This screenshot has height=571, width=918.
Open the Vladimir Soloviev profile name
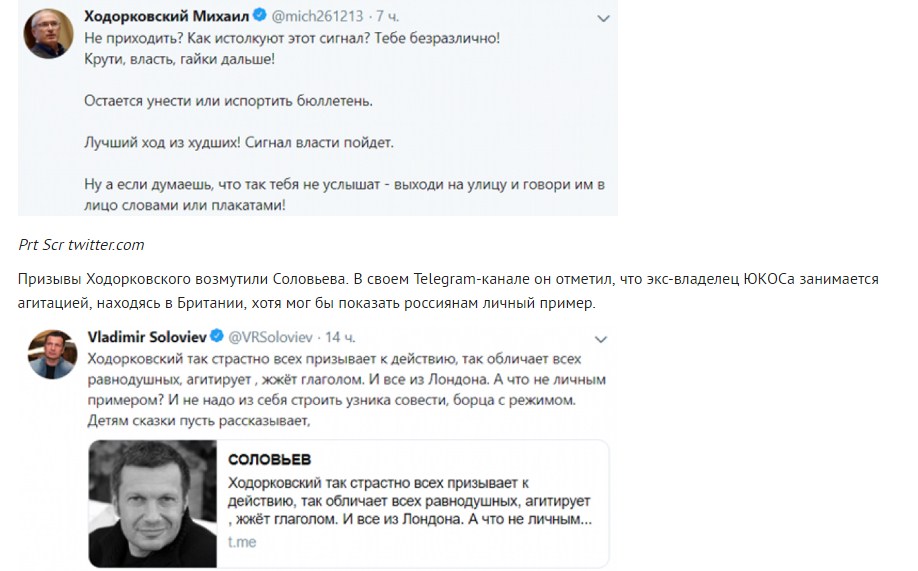tap(147, 337)
